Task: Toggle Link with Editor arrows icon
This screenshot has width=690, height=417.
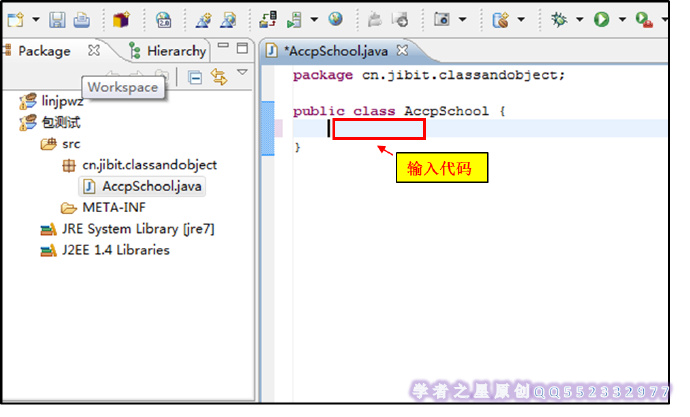Action: [219, 77]
